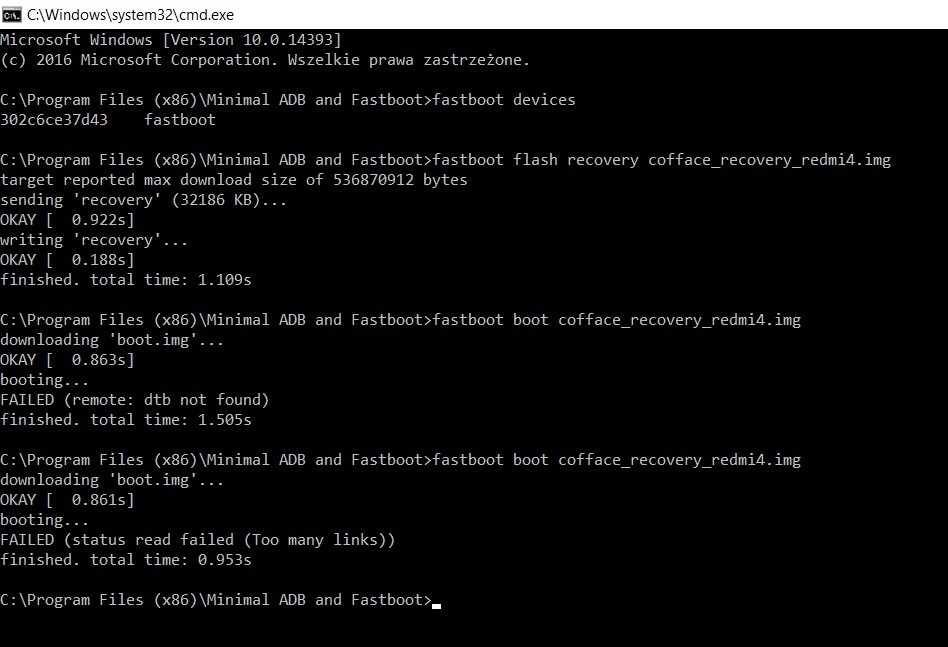Click the "OKAY [ 0.188s]" status line
The height and width of the screenshot is (647, 948).
tap(67, 260)
